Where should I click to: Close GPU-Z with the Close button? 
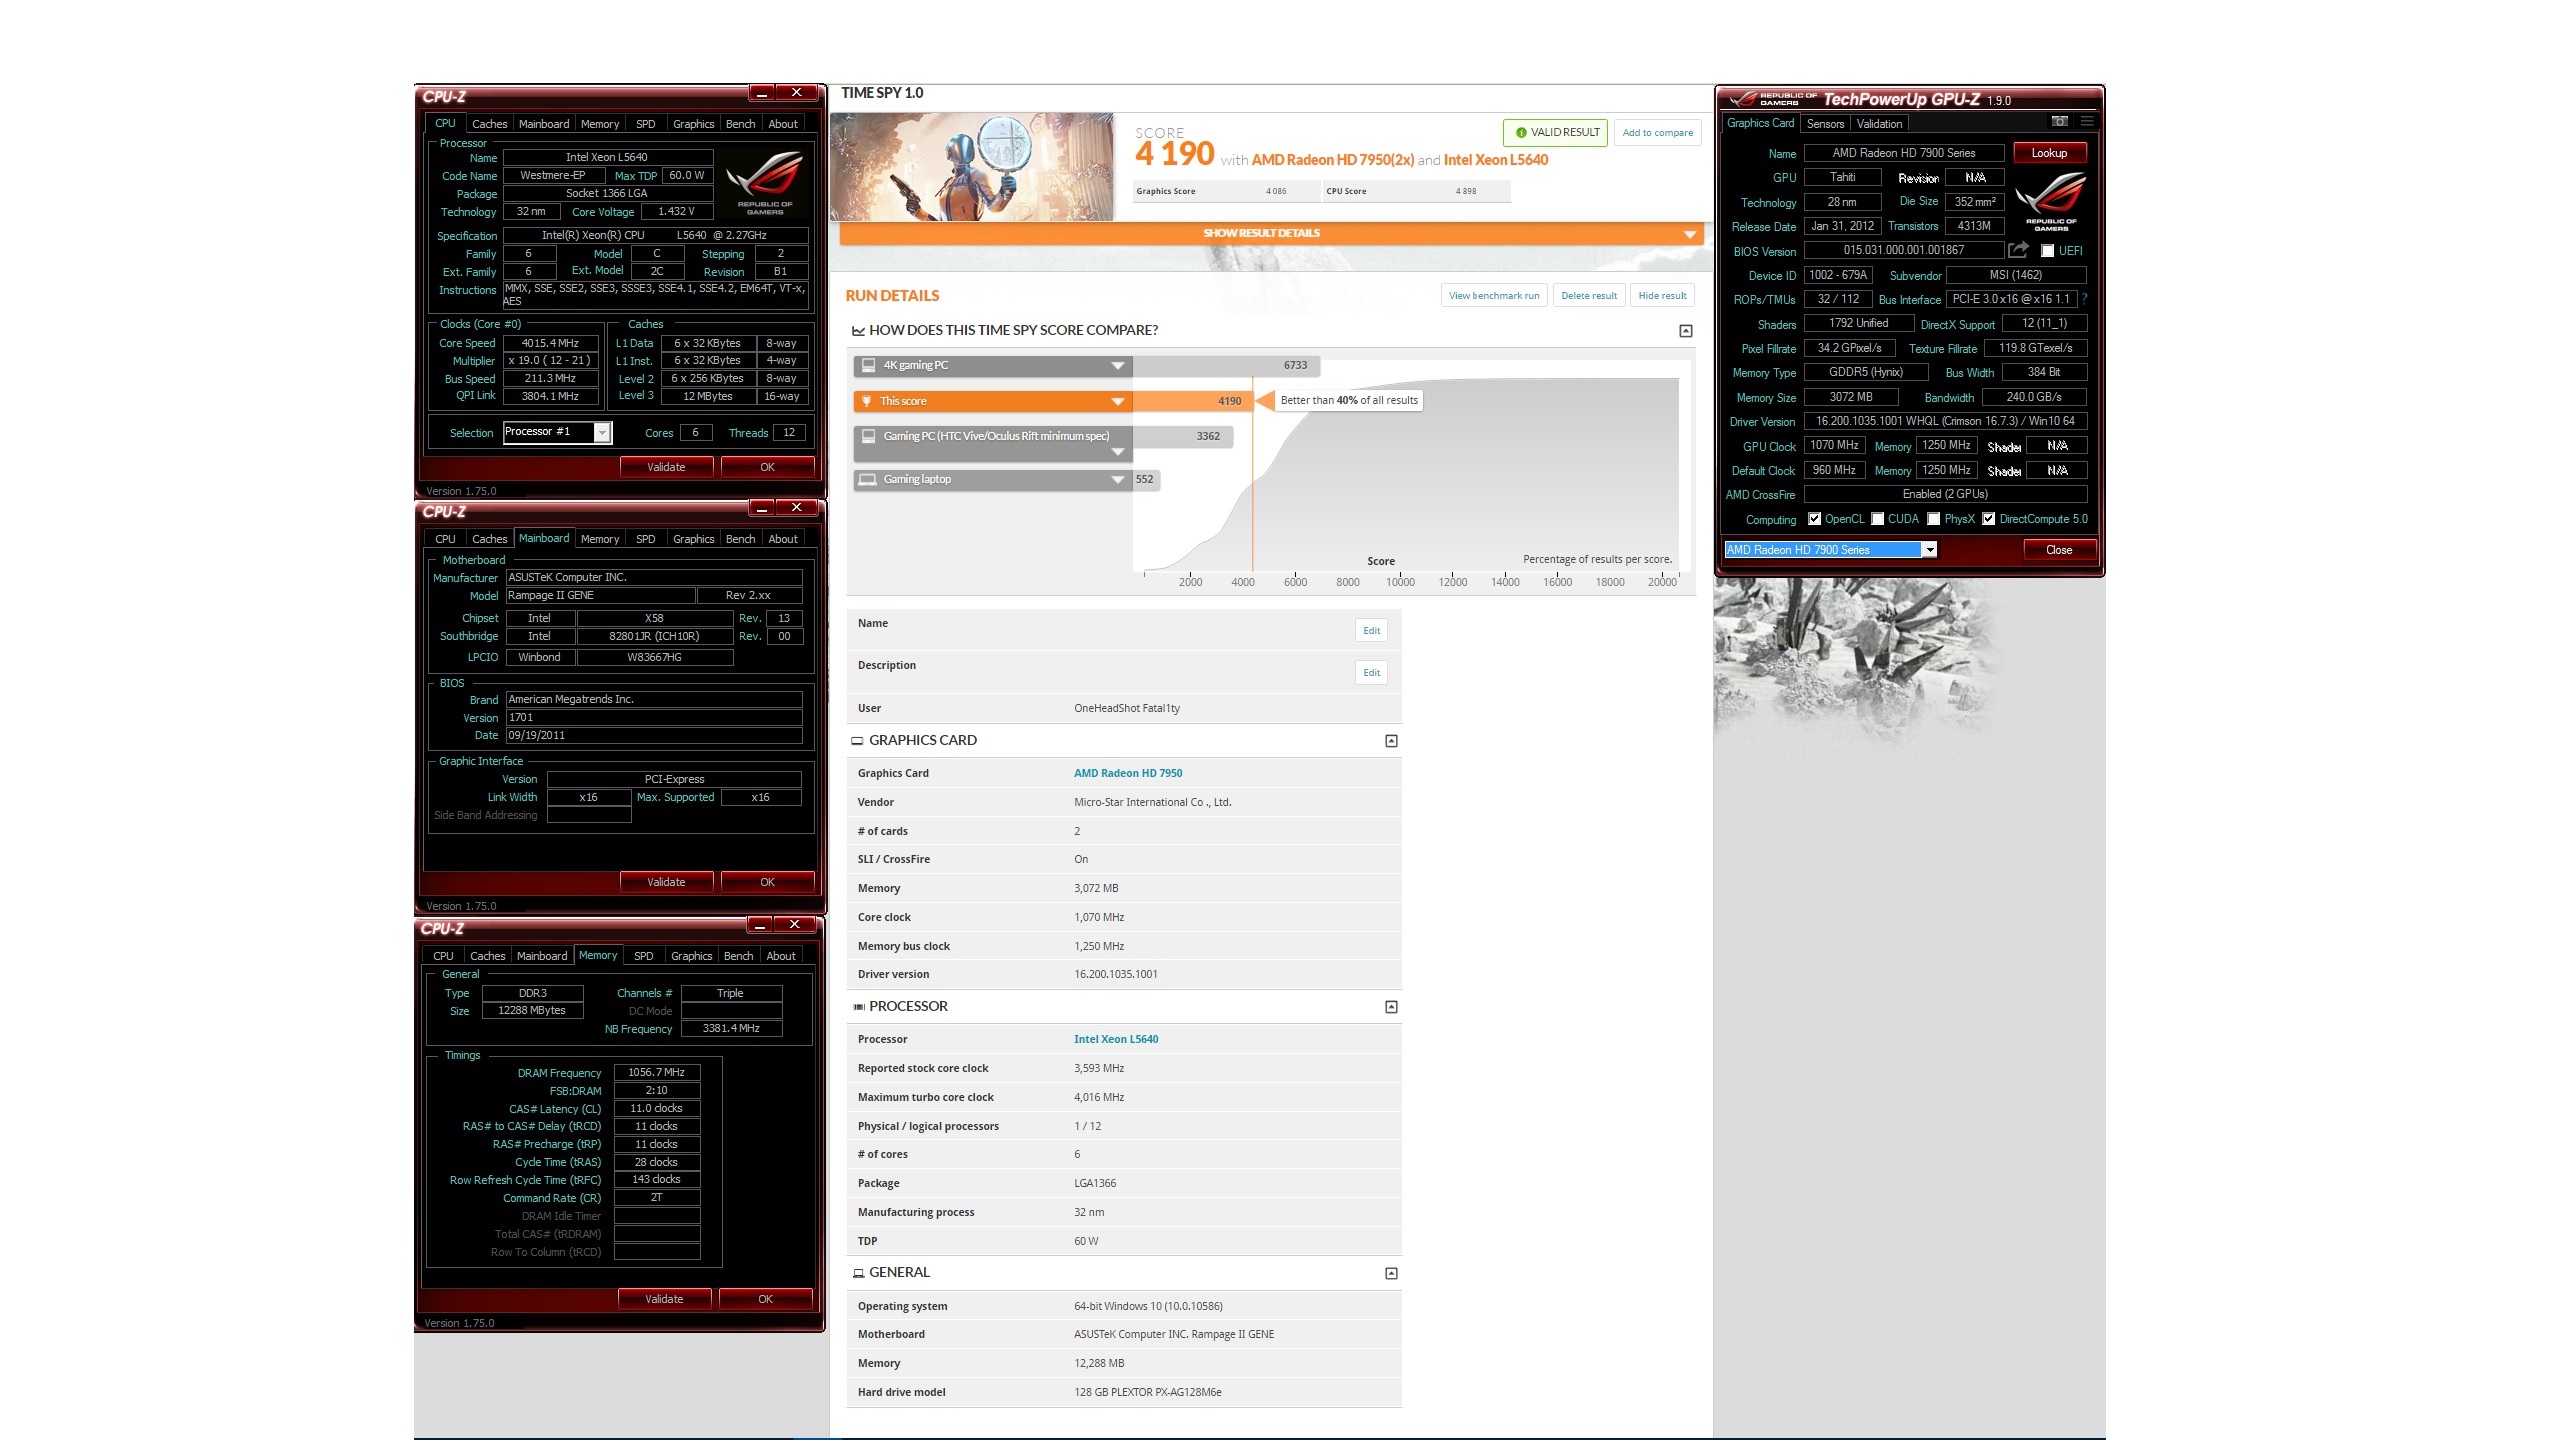click(x=2059, y=550)
